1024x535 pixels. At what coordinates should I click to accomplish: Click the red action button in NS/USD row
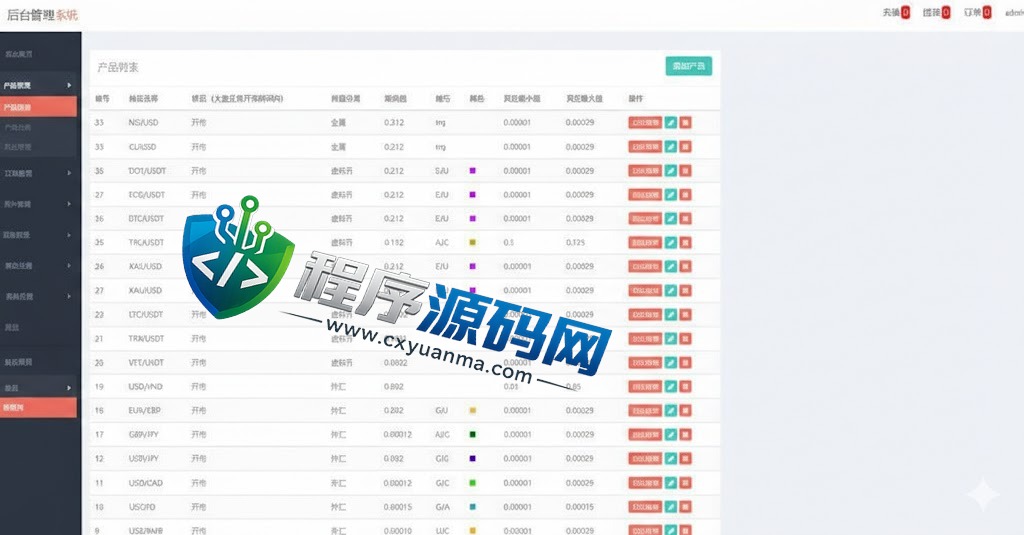[645, 122]
